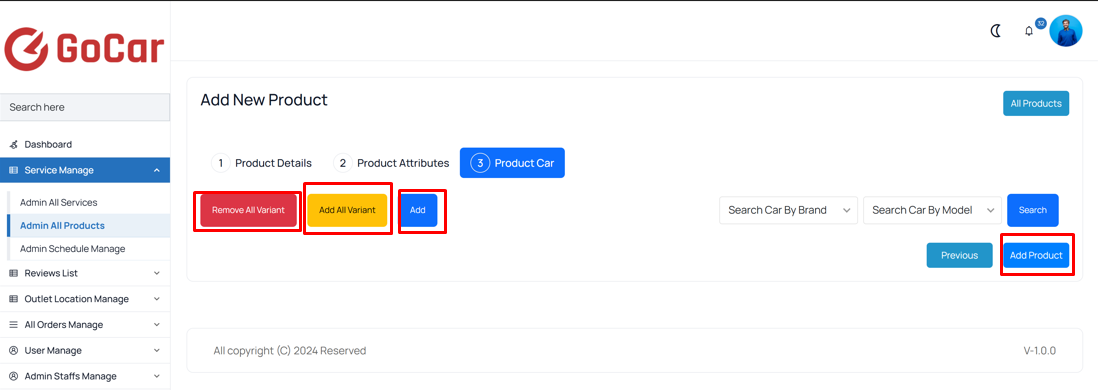
Task: Collapse the Service Manage menu chevron
Action: click(x=156, y=170)
